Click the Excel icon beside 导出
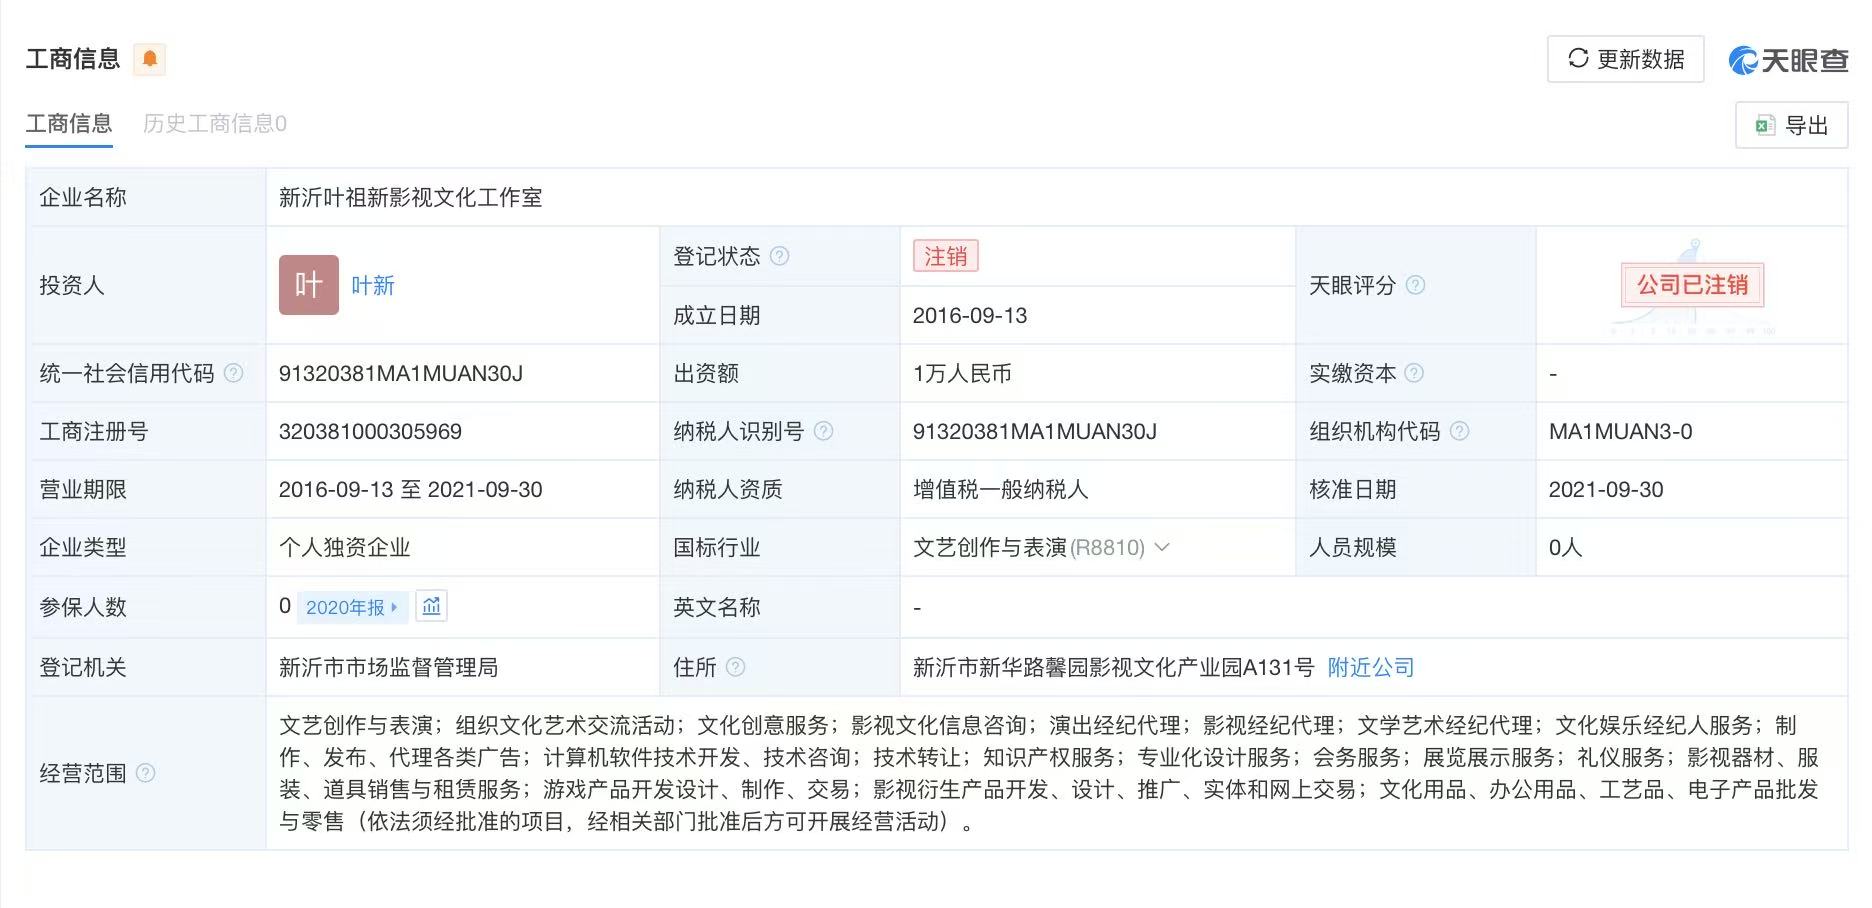 tap(1765, 125)
